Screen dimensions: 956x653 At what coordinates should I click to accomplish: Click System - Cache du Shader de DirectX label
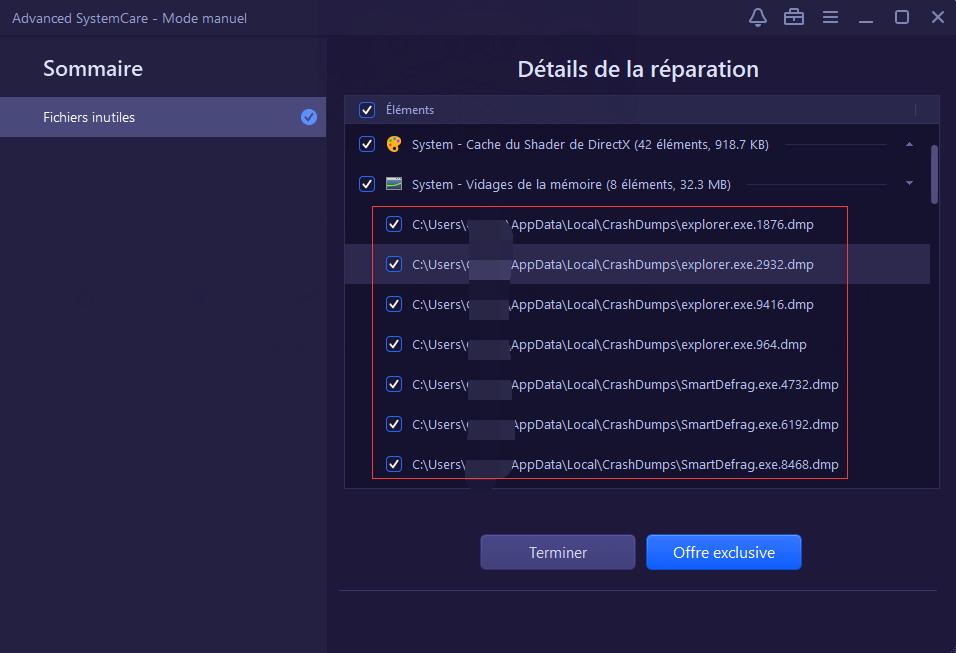pos(590,145)
